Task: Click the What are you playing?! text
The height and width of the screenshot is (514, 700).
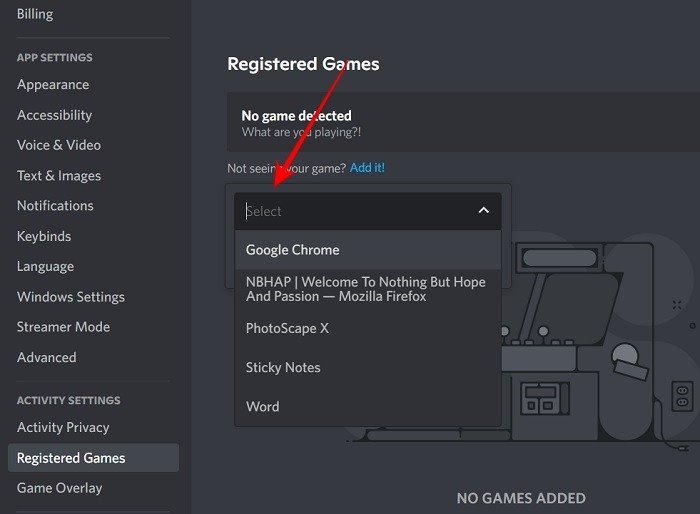Action: (x=301, y=132)
